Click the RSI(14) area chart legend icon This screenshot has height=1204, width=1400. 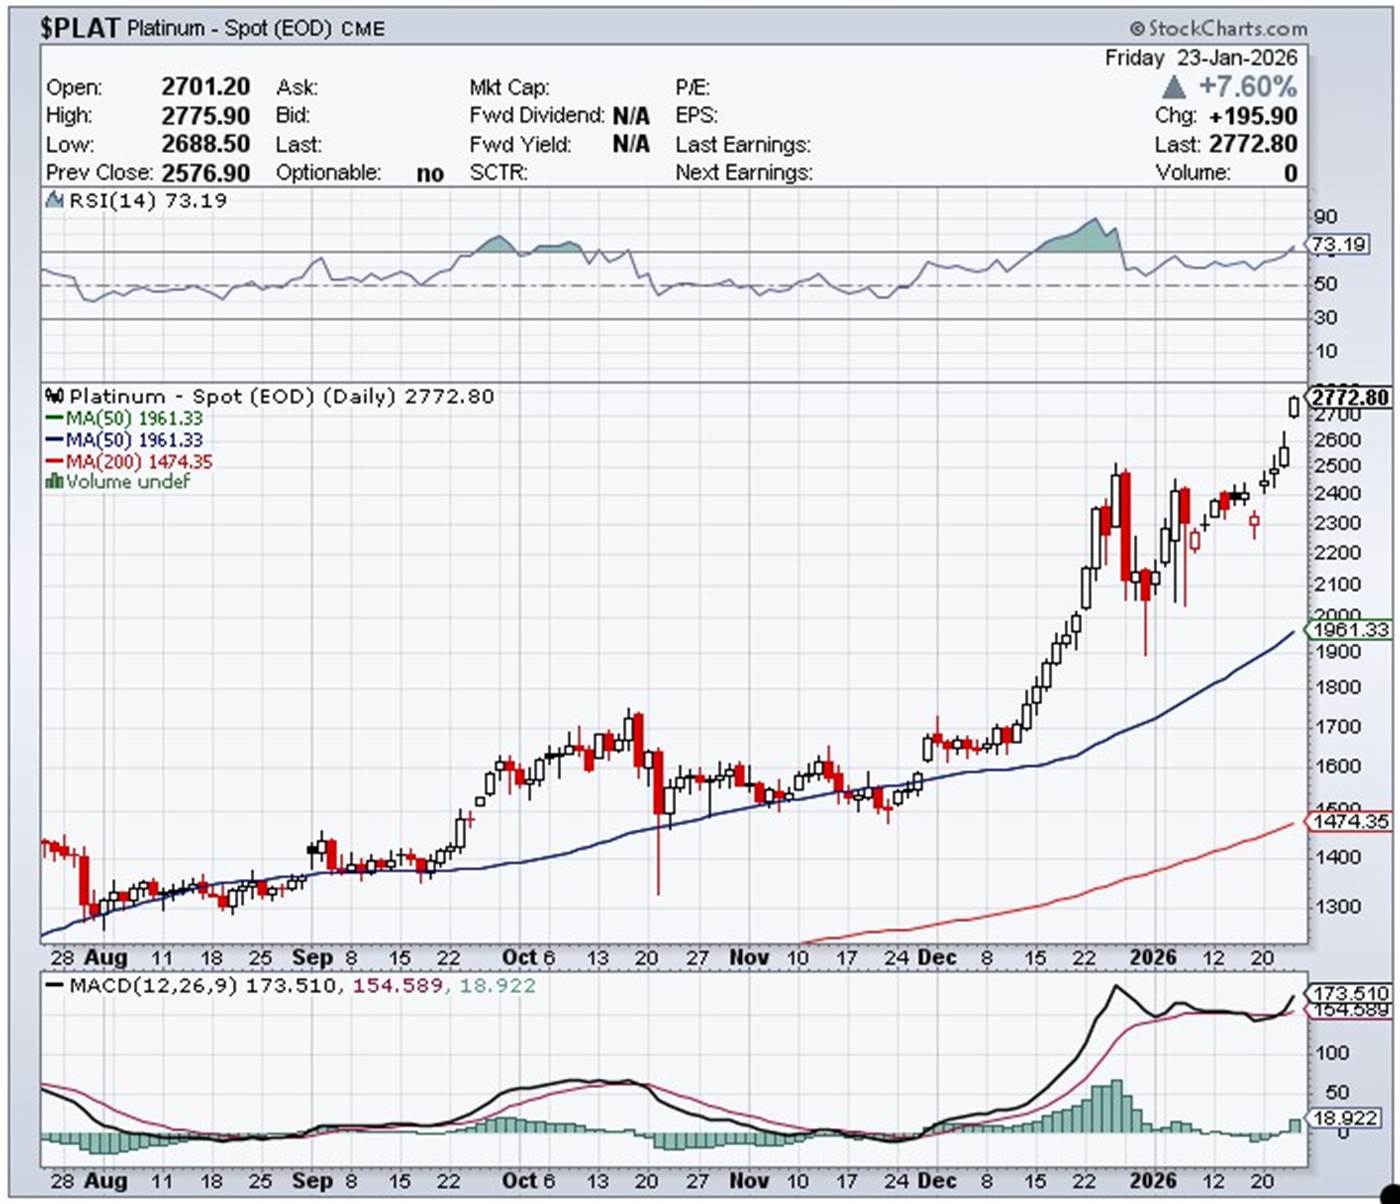tap(55, 201)
